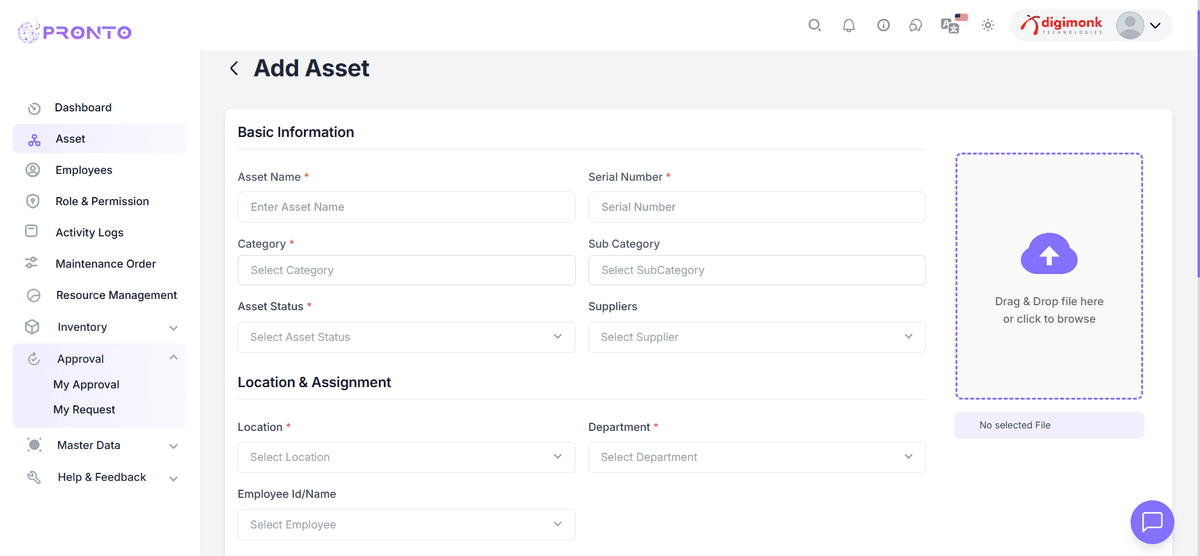Click the Dashboard gauge icon
The width and height of the screenshot is (1200, 556).
pos(34,108)
